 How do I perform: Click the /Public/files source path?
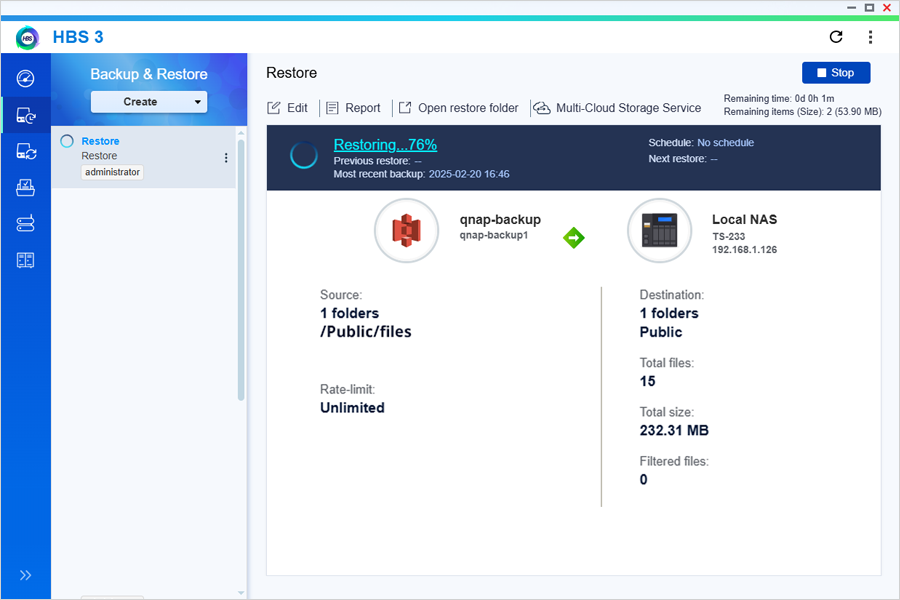(366, 332)
